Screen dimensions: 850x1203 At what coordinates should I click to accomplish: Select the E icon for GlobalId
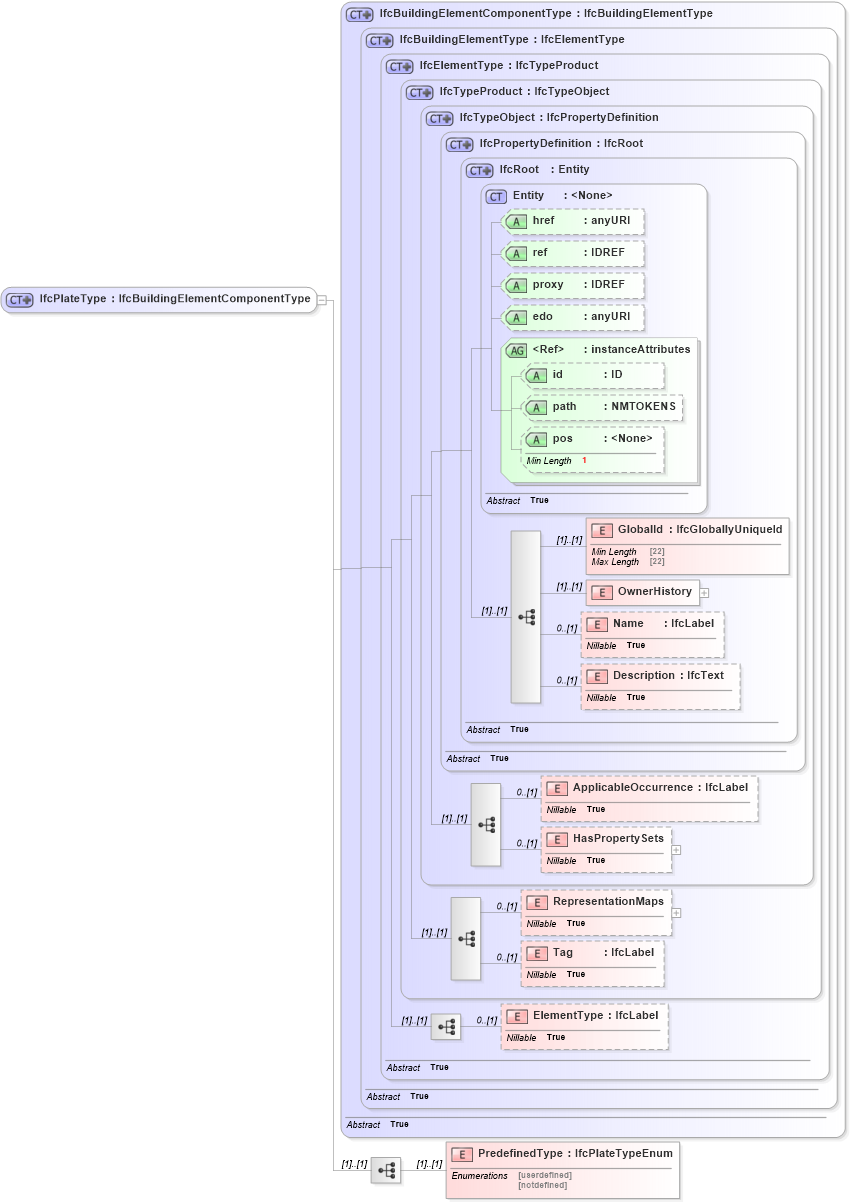pos(602,530)
